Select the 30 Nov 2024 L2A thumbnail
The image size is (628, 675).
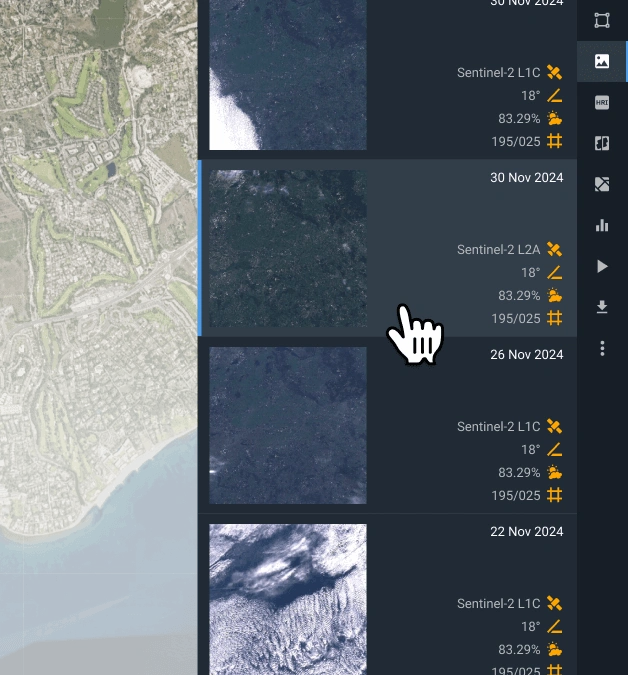[288, 248]
